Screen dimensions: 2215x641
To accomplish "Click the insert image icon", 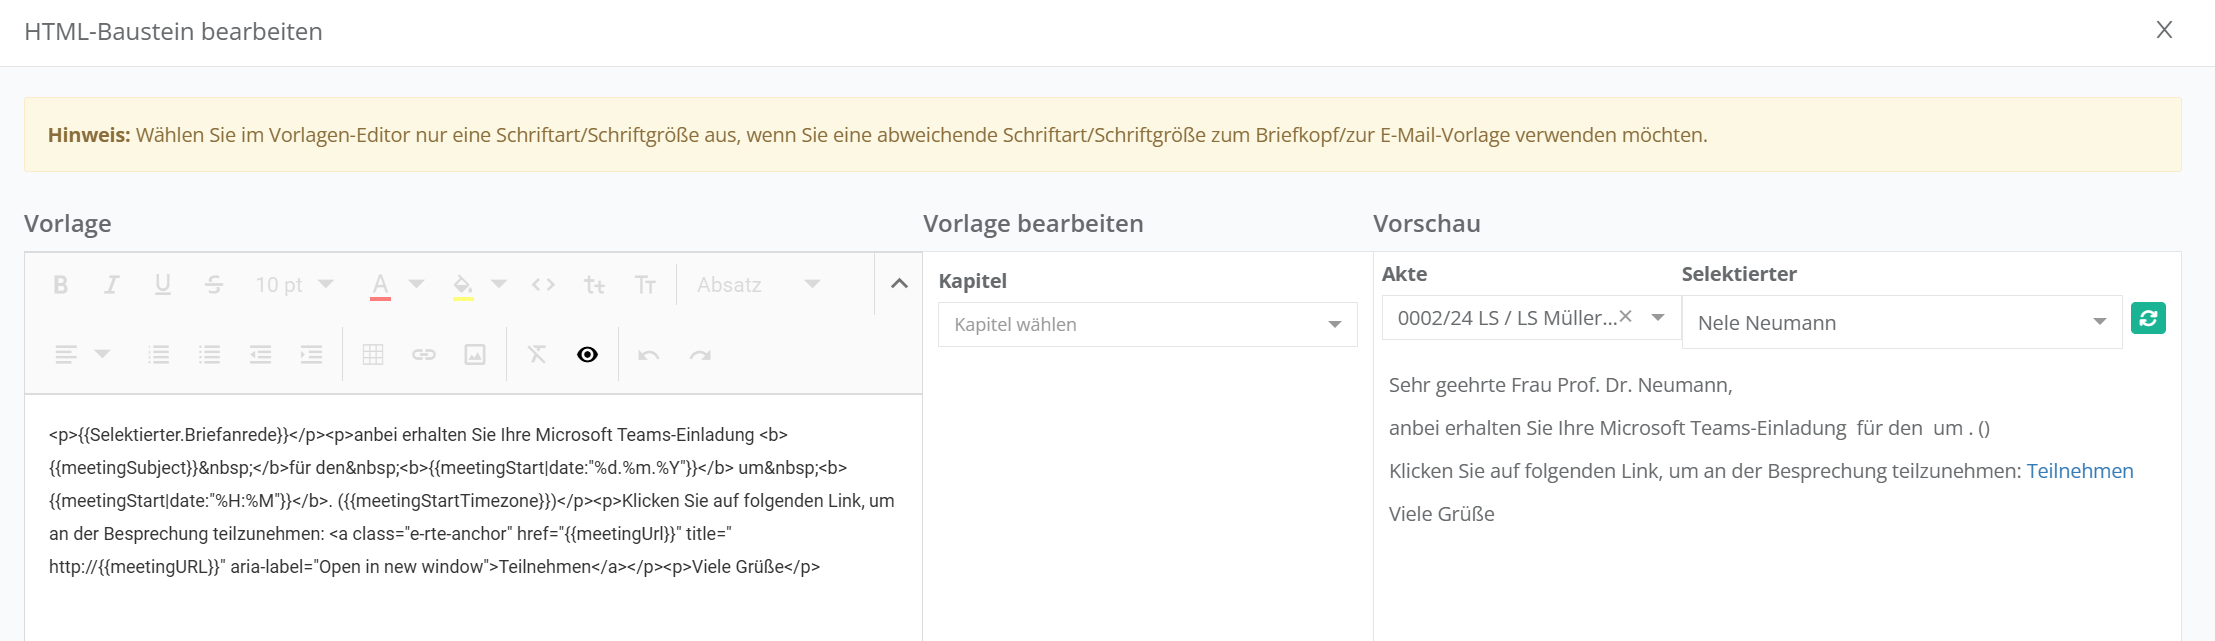I will point(475,355).
